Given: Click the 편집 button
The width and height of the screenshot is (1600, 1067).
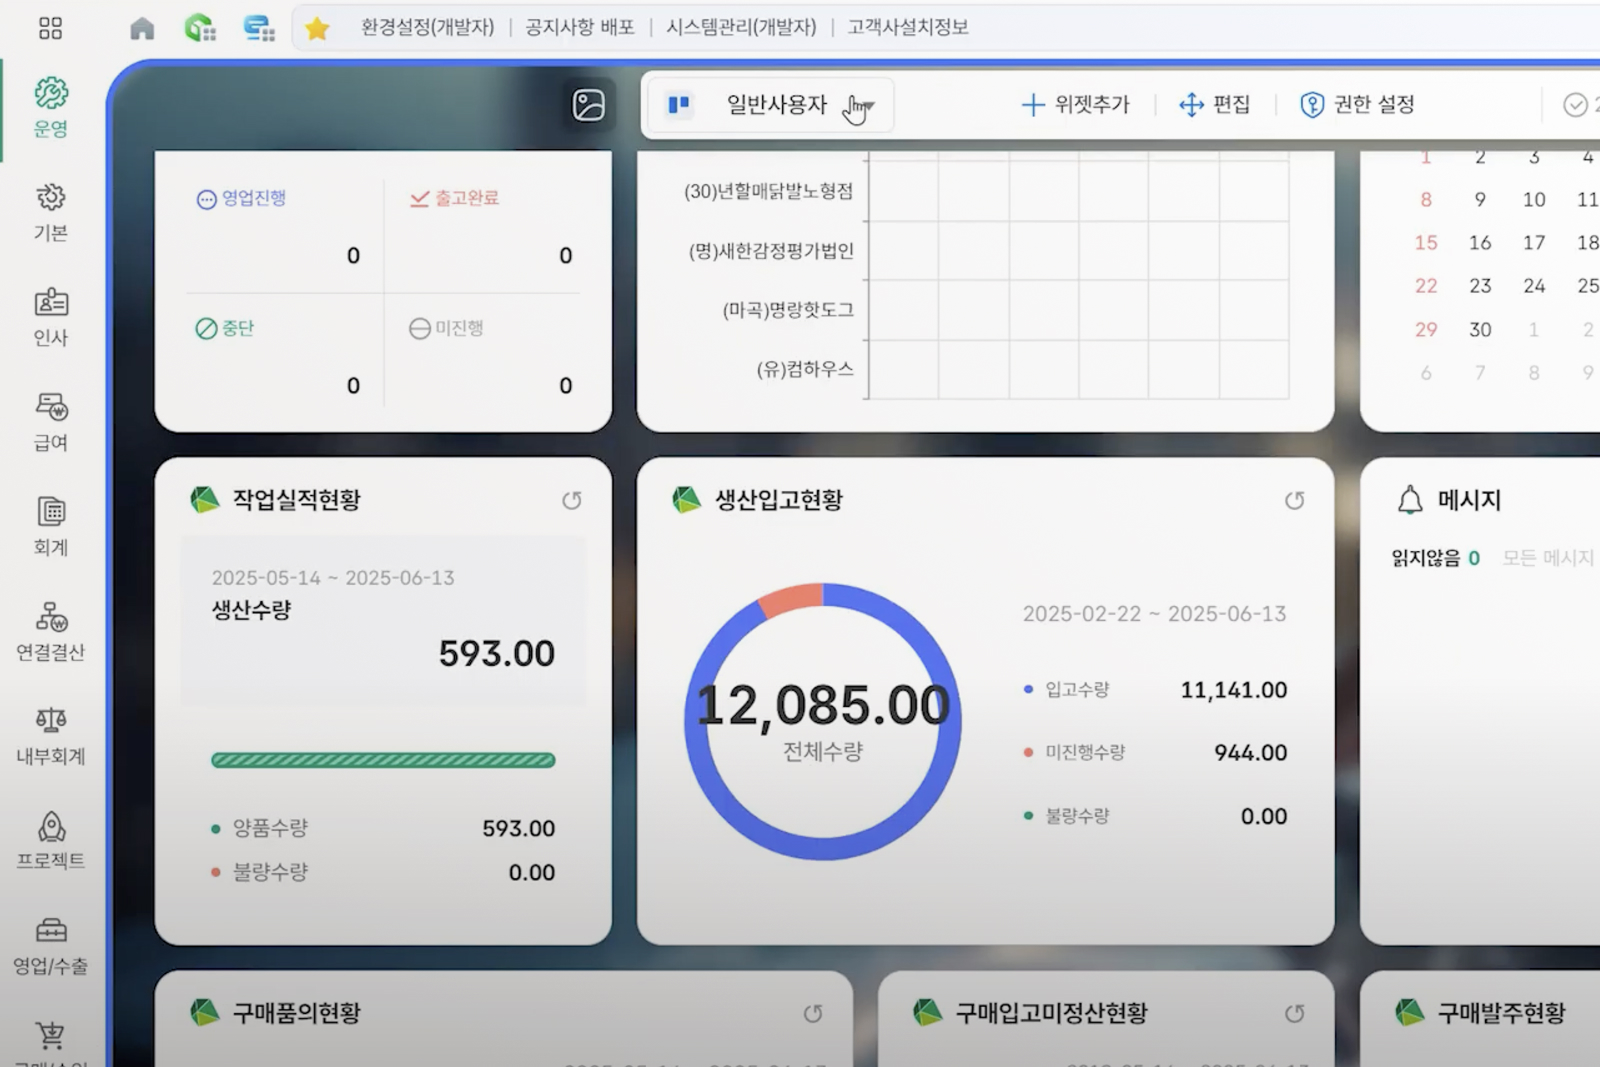Looking at the screenshot, I should (x=1215, y=104).
